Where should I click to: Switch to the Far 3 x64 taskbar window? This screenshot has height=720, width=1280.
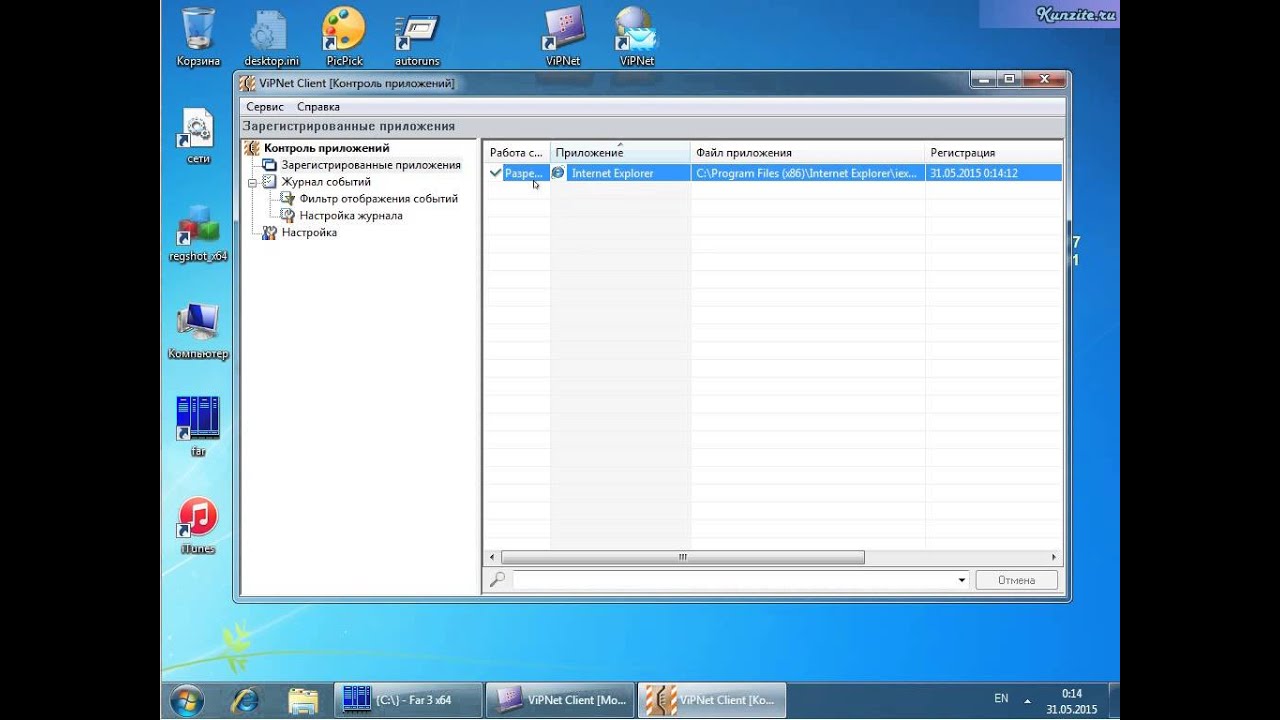pos(407,700)
